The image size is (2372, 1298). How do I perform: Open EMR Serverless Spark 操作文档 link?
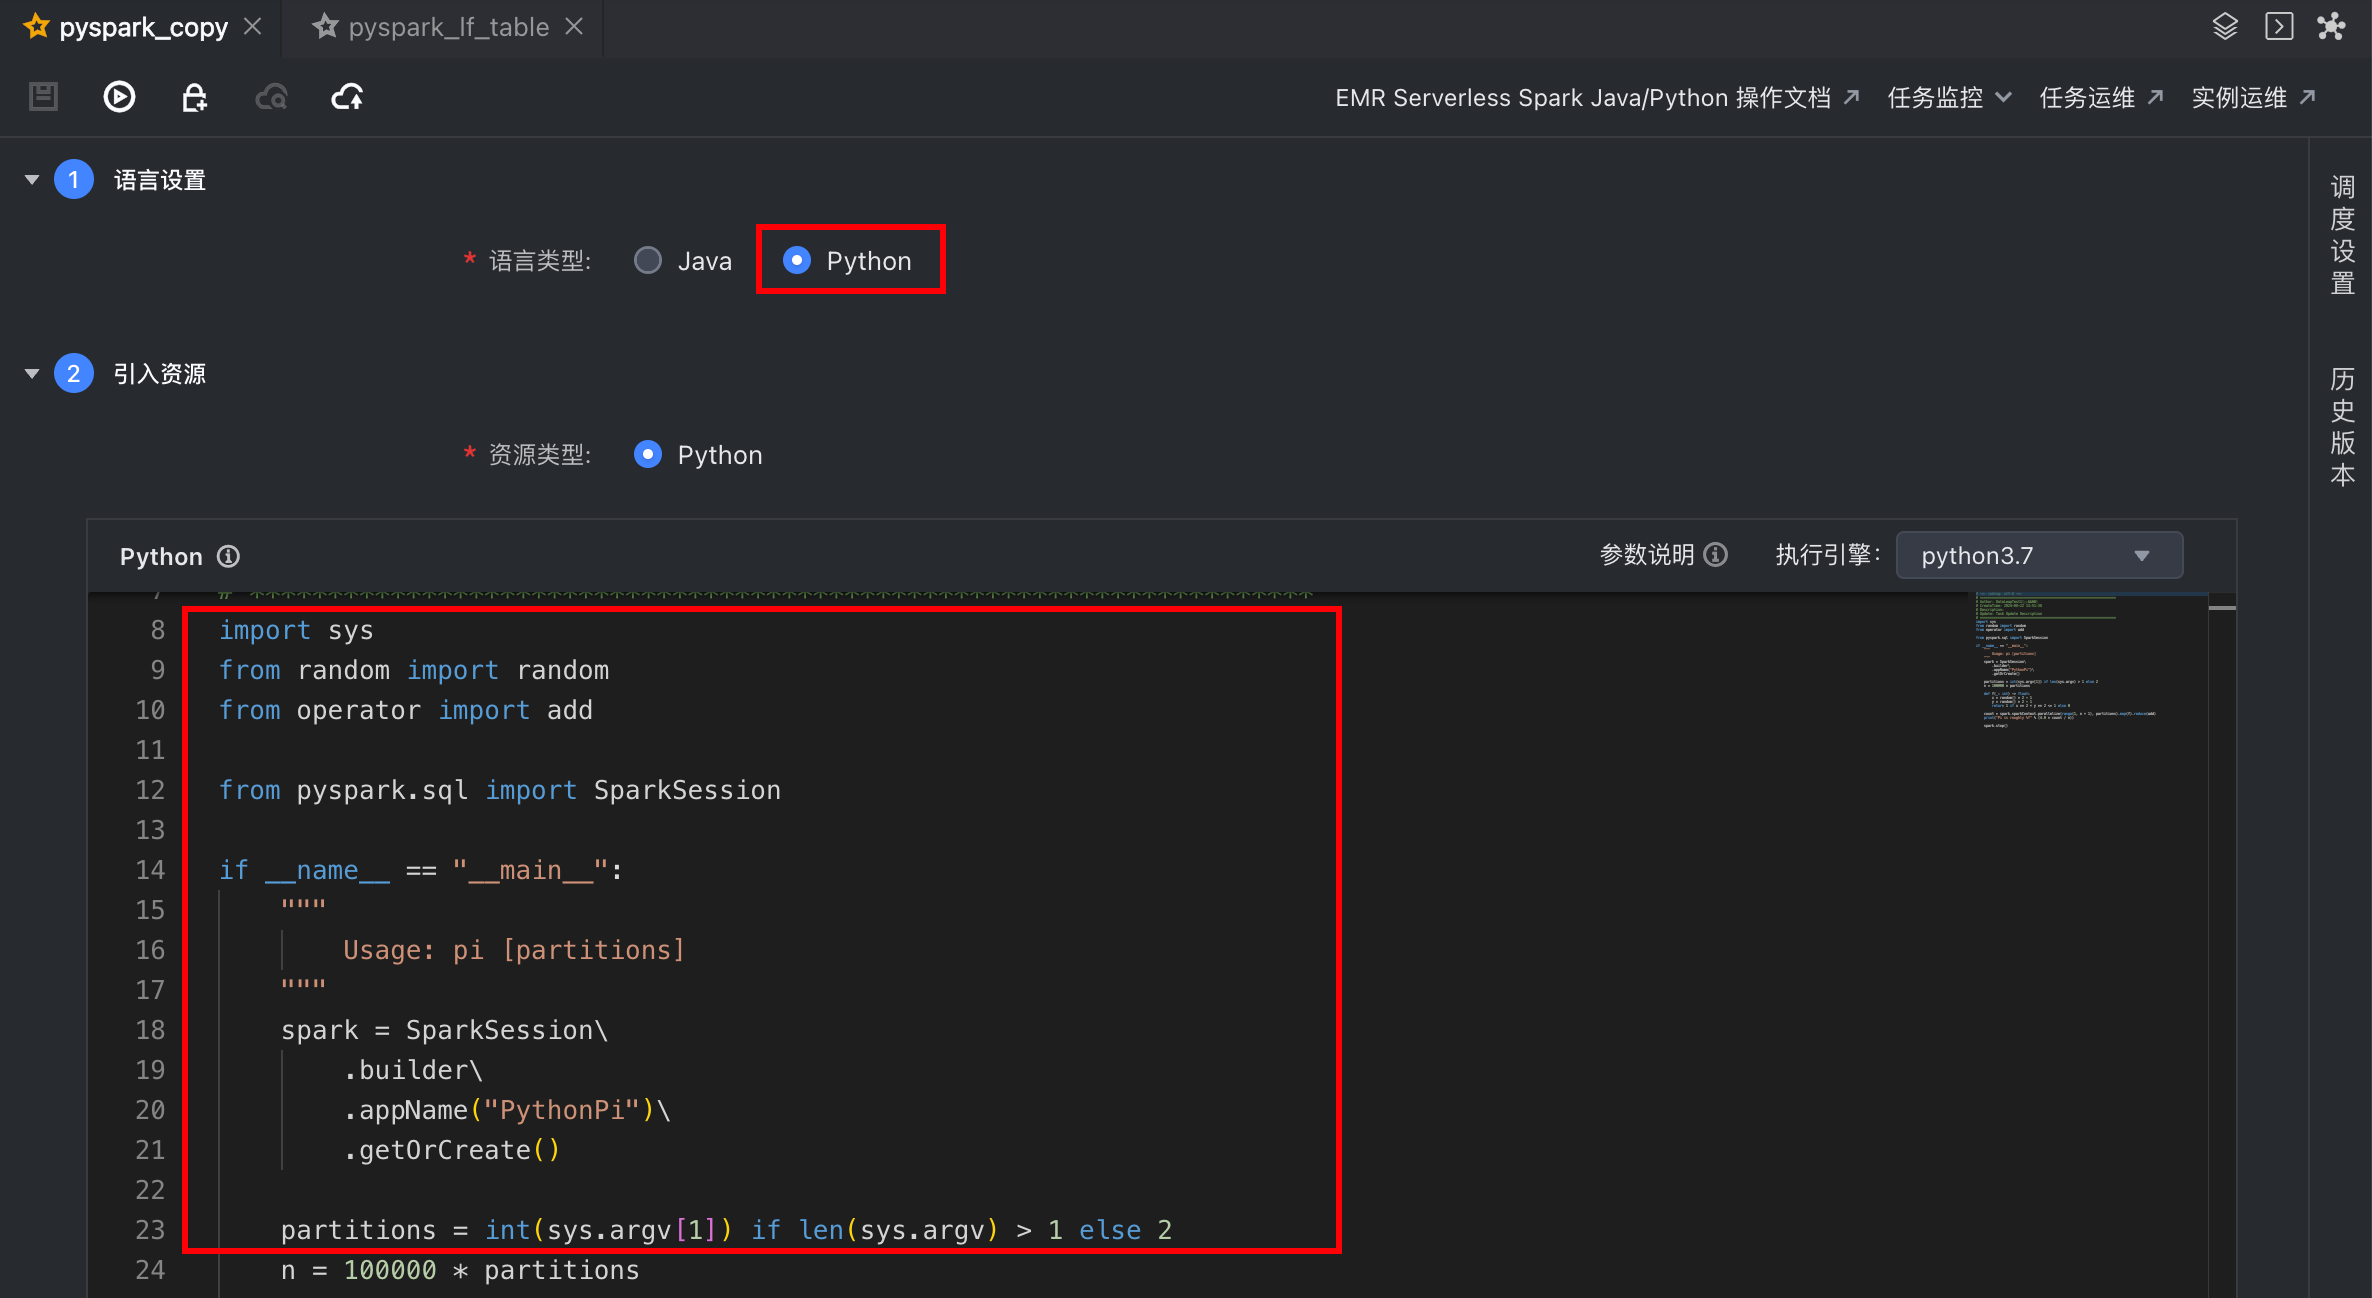[x=1597, y=98]
